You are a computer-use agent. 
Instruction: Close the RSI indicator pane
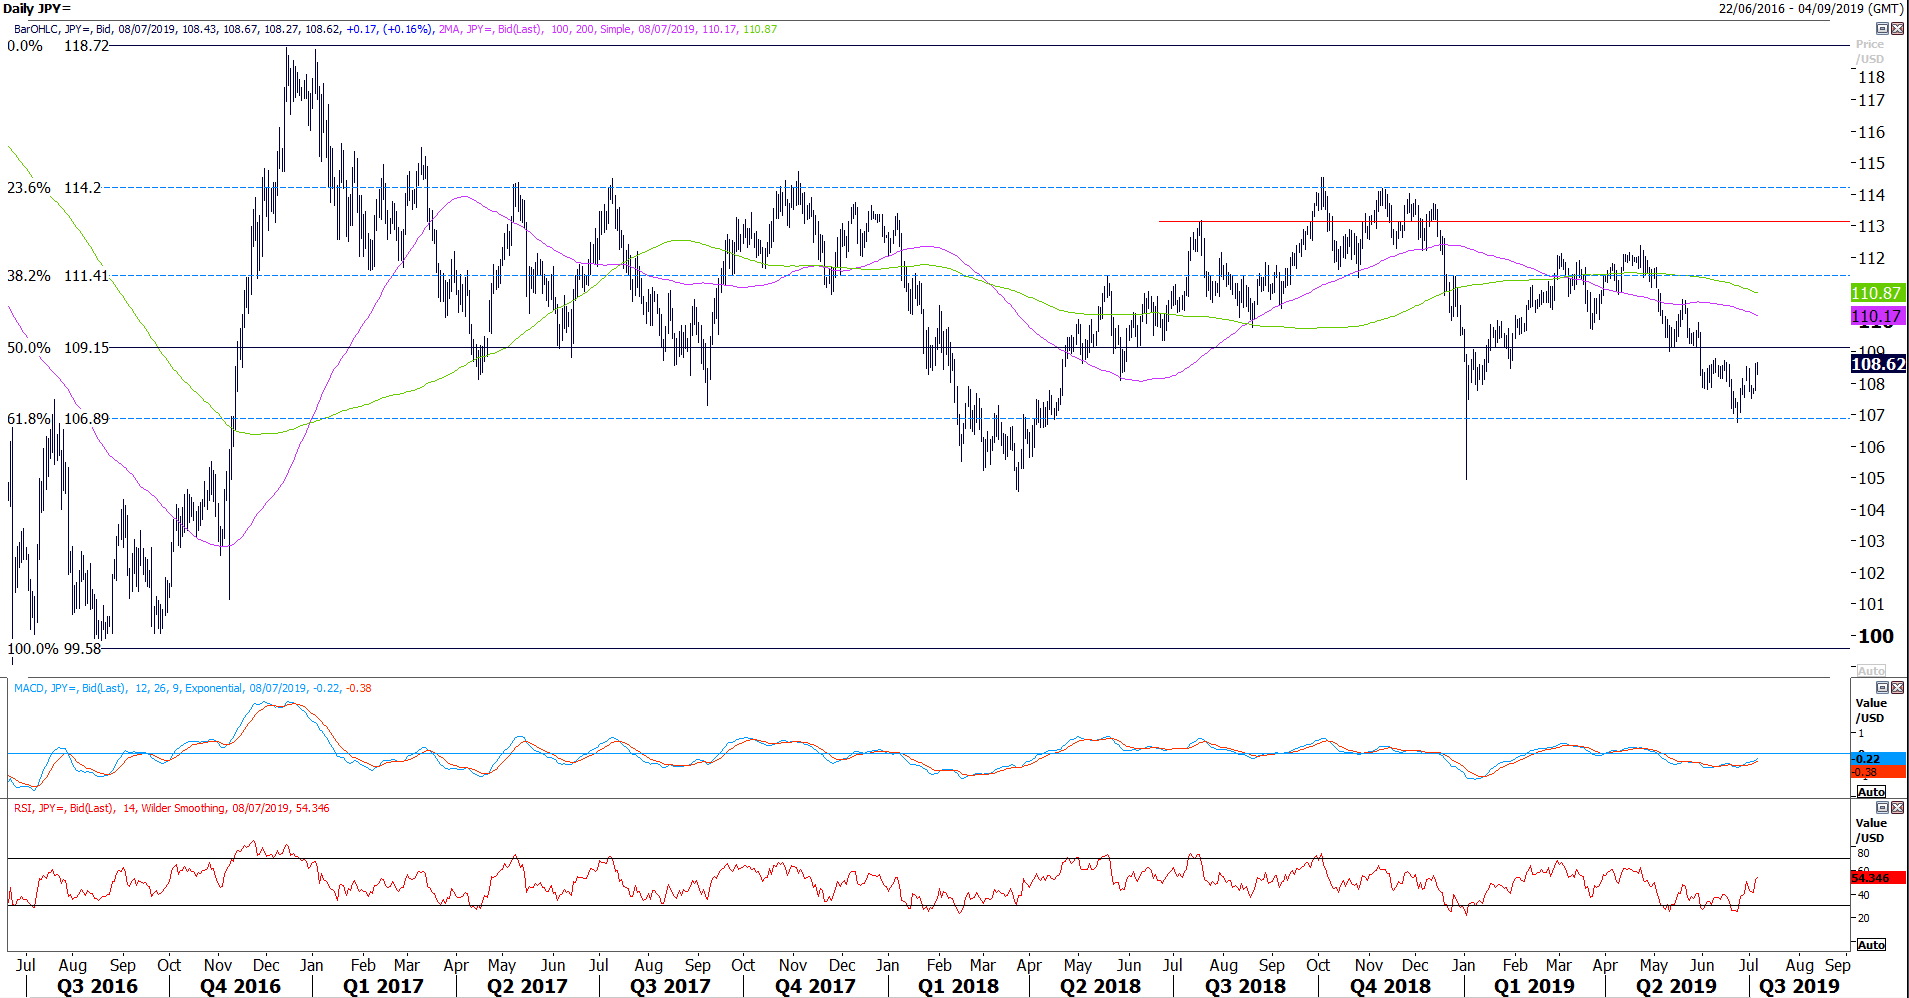[x=1897, y=808]
